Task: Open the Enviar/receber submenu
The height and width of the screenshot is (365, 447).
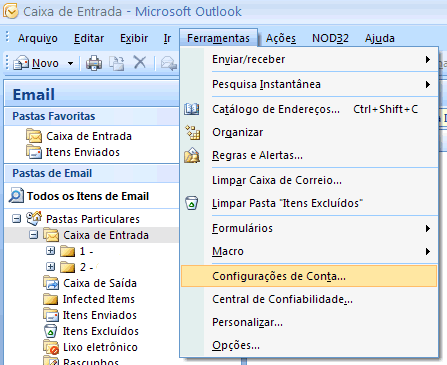Action: (309, 59)
